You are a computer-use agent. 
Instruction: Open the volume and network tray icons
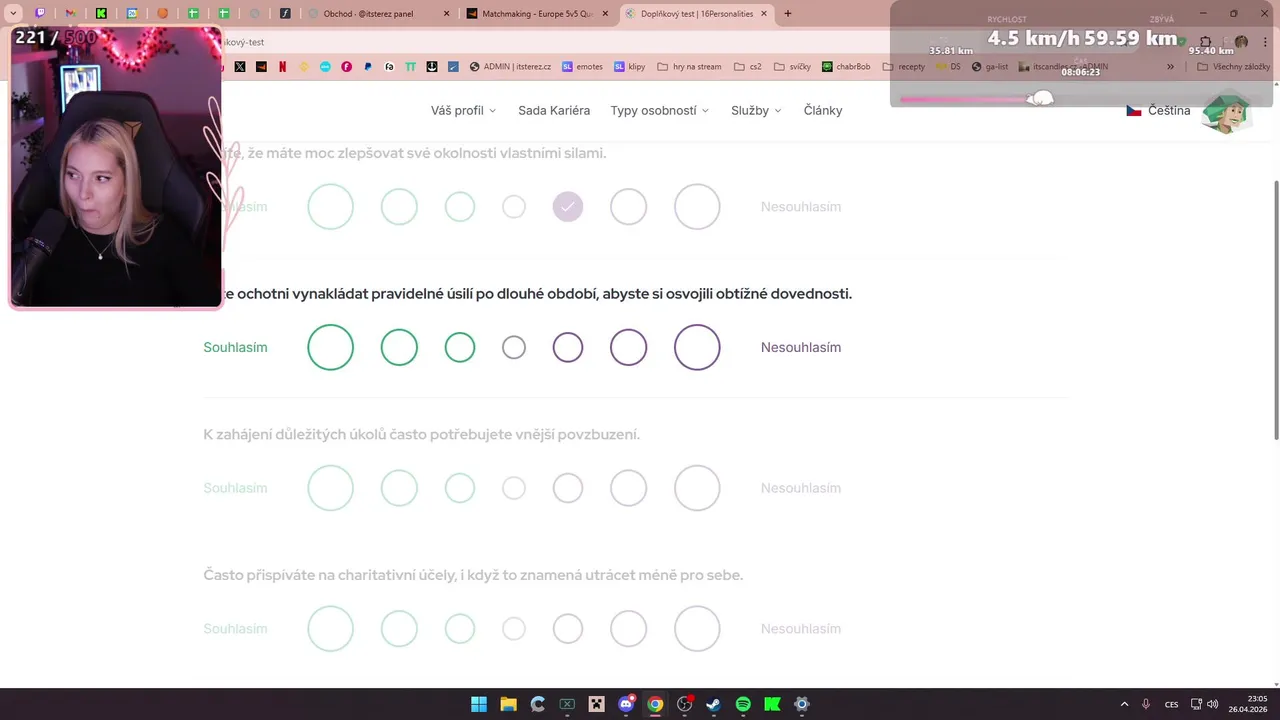(1204, 704)
